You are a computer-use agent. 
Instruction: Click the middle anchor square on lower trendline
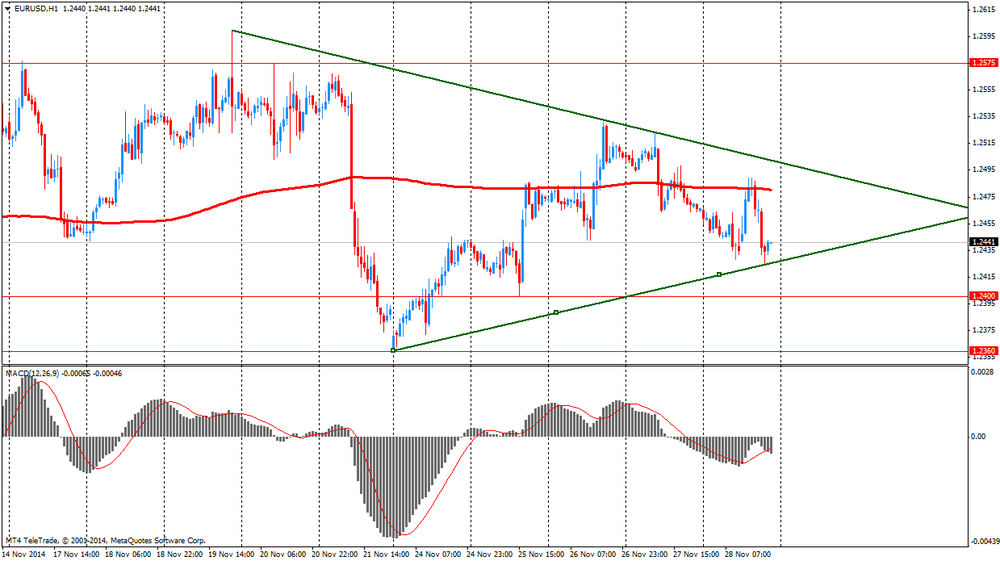pyautogui.click(x=556, y=312)
